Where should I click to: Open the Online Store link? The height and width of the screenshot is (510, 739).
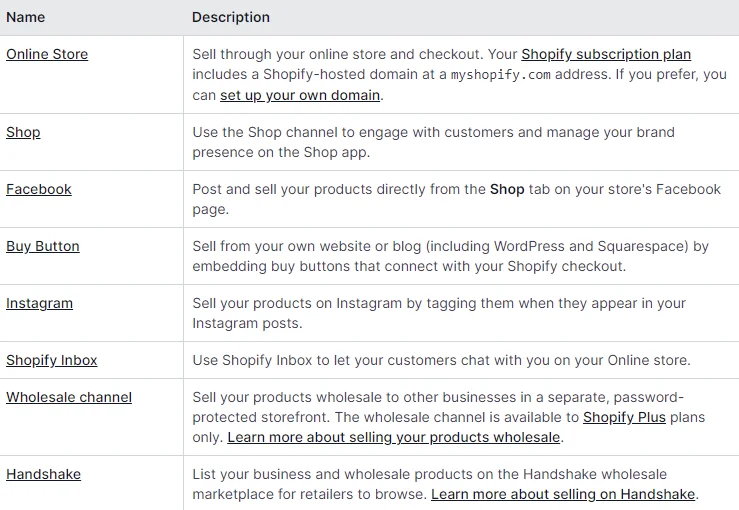[x=47, y=54]
